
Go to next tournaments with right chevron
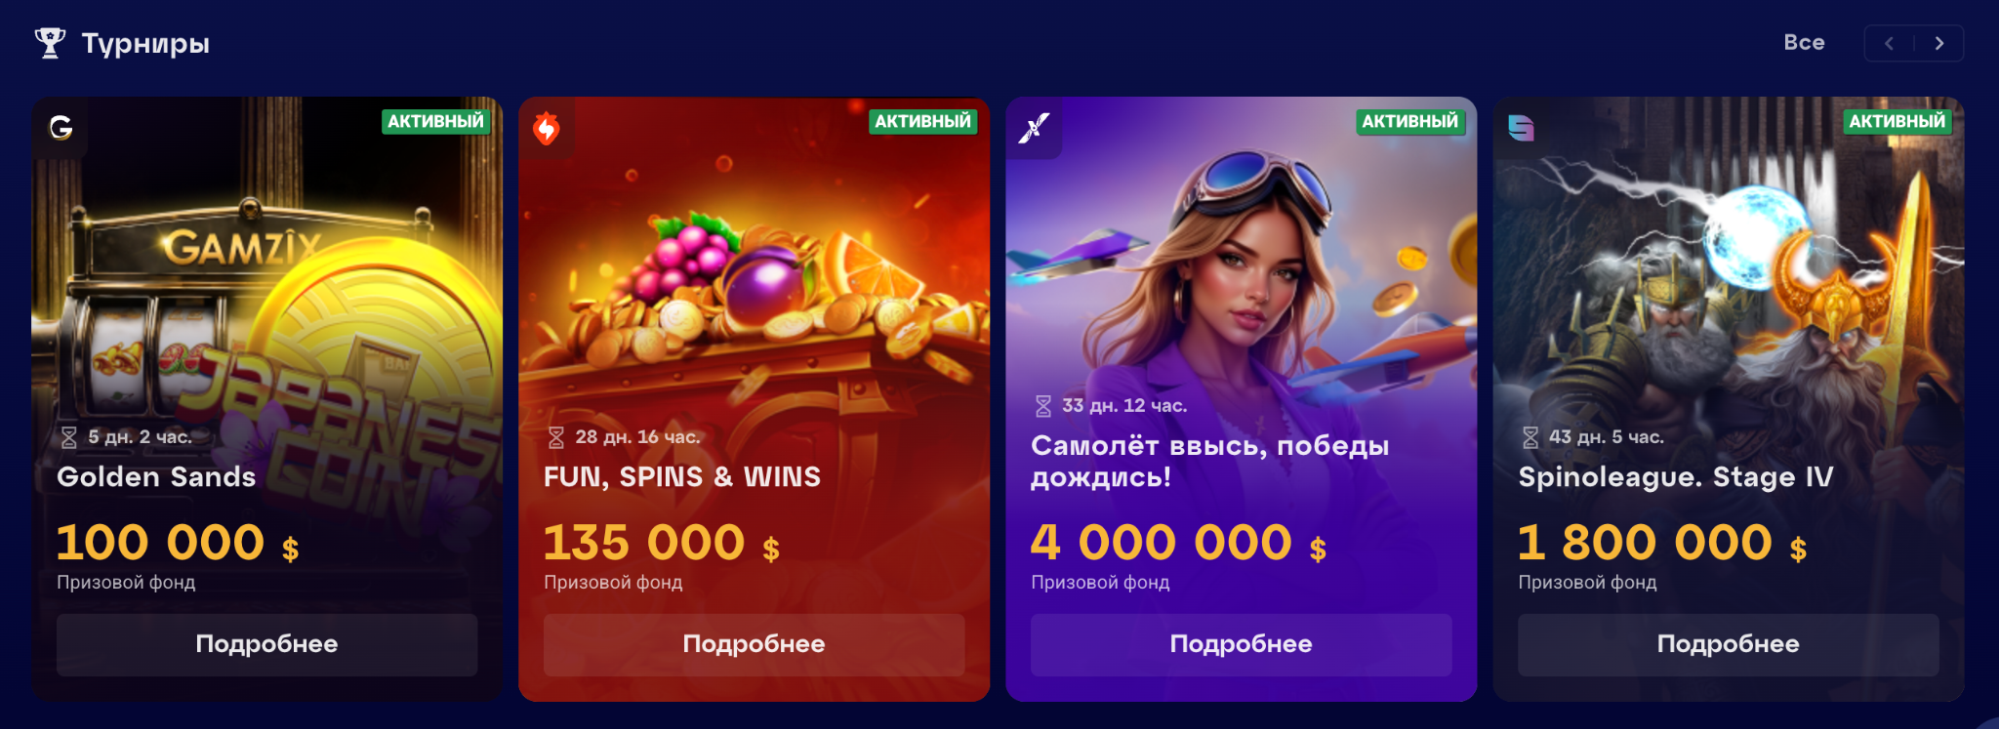(x=1939, y=43)
